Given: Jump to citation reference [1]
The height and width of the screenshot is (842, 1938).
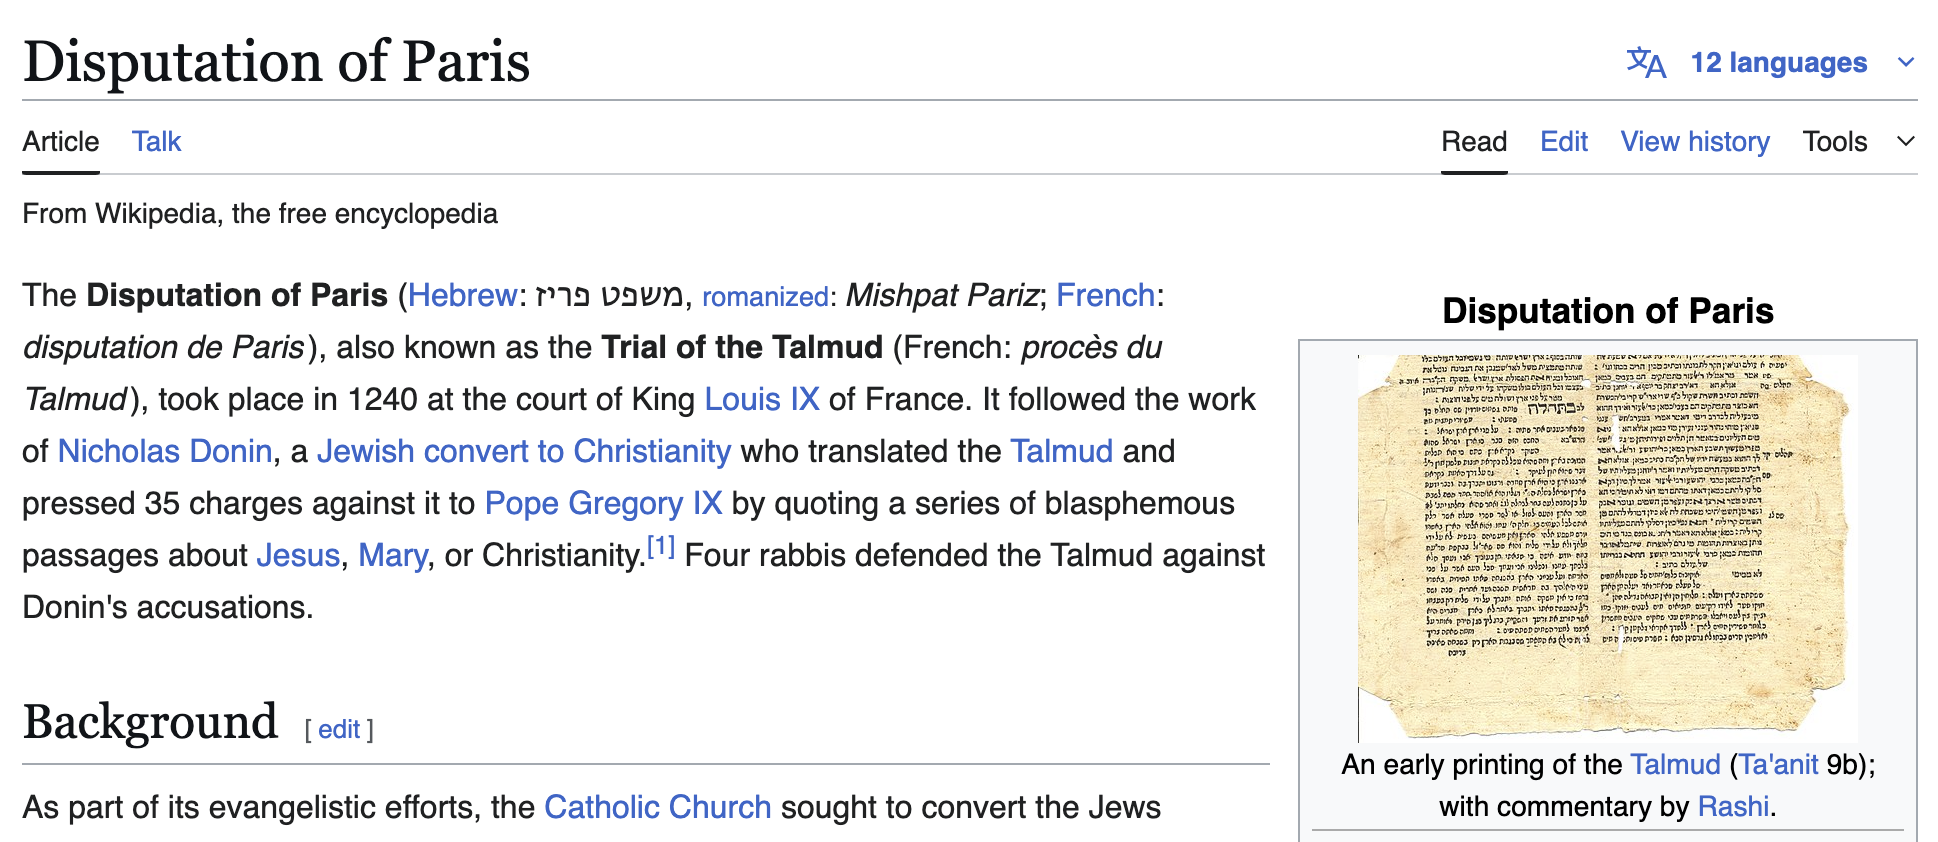Looking at the screenshot, I should 661,547.
